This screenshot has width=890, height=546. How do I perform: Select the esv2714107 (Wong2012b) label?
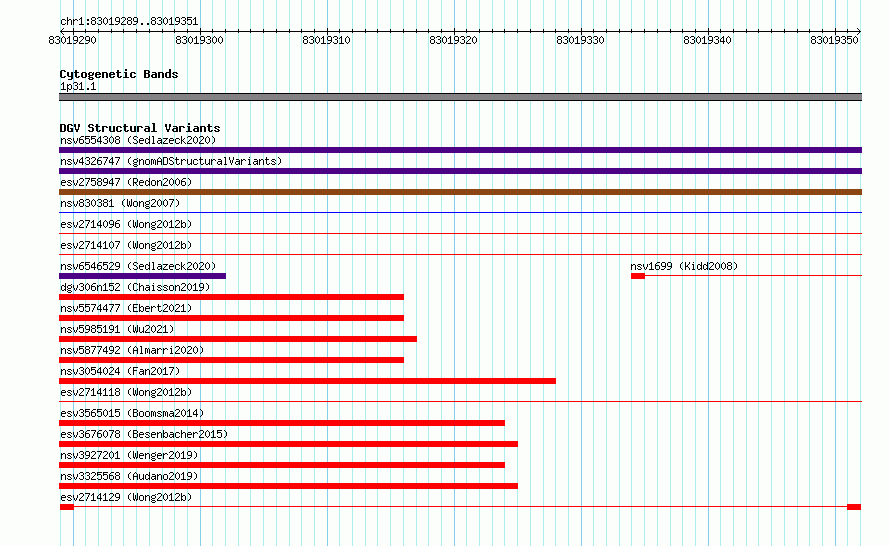[126, 245]
